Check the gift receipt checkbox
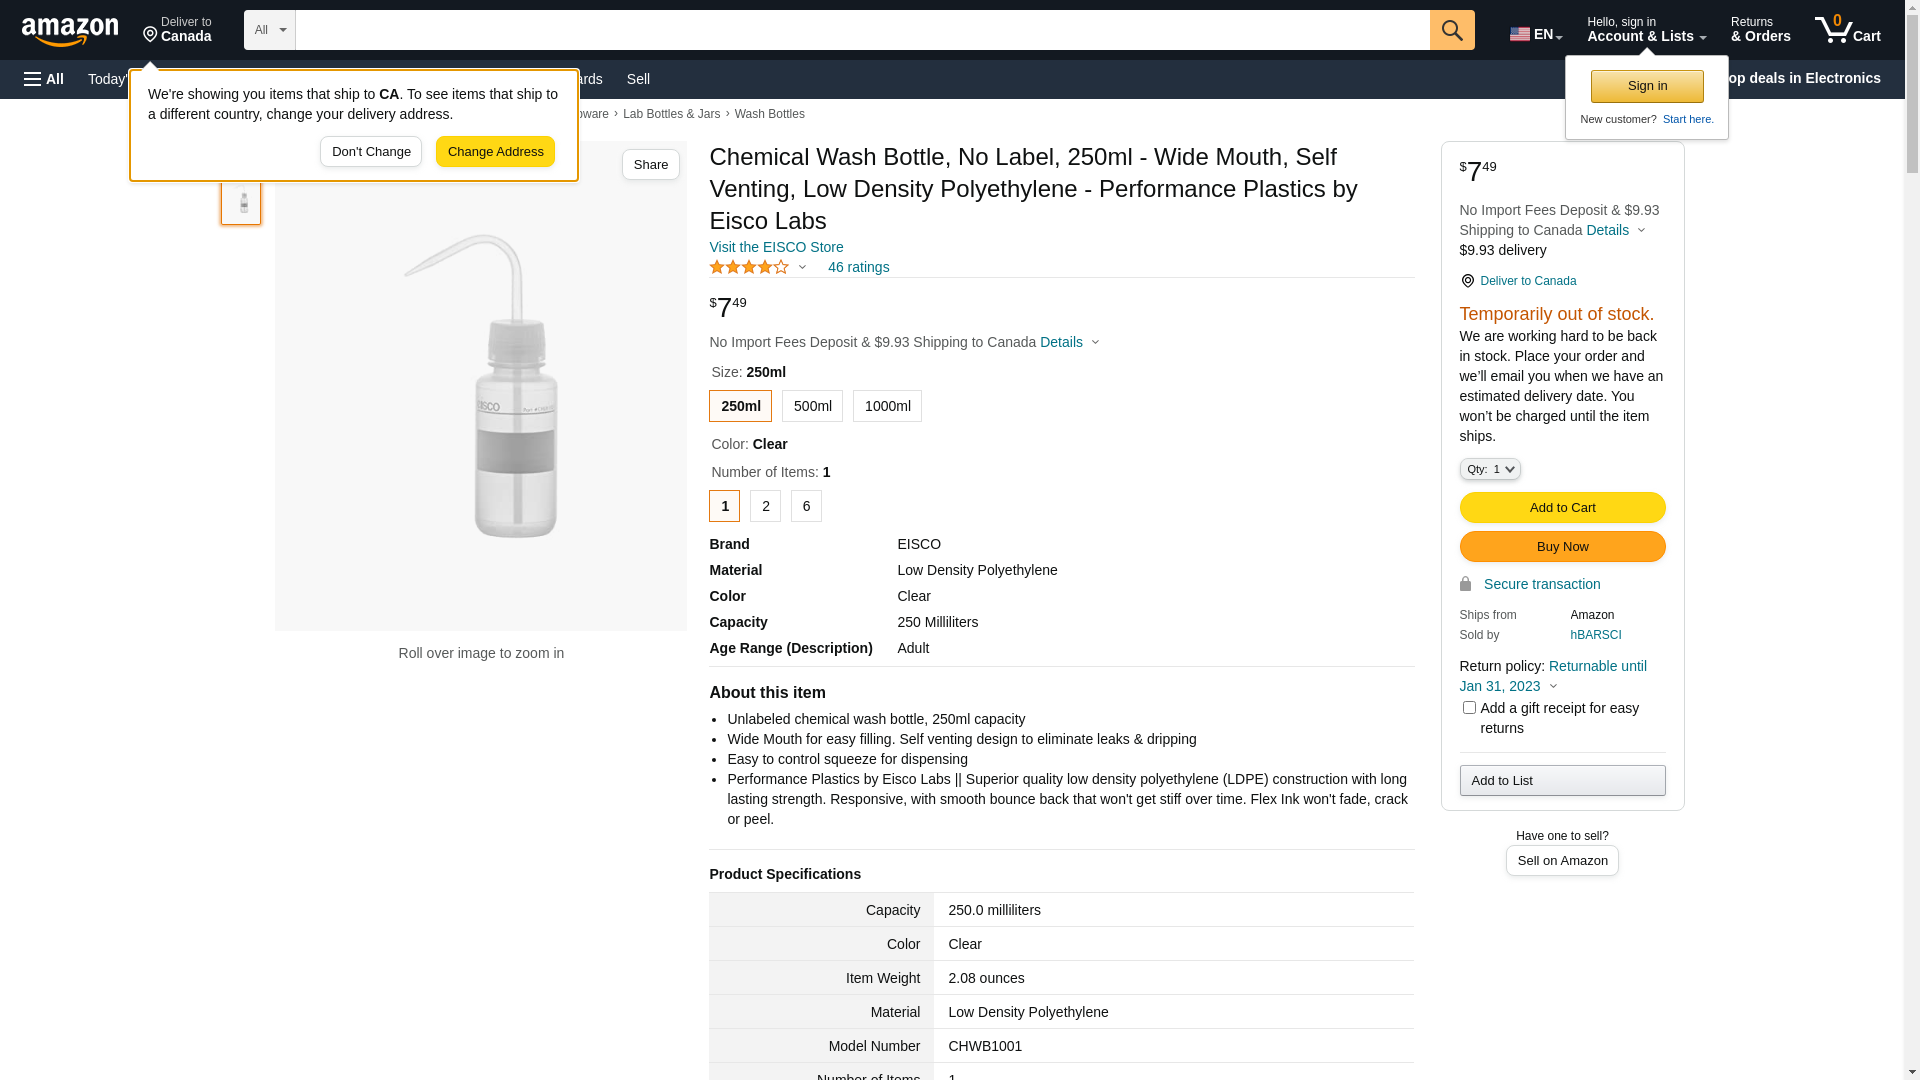The height and width of the screenshot is (1080, 1920). coord(1469,708)
